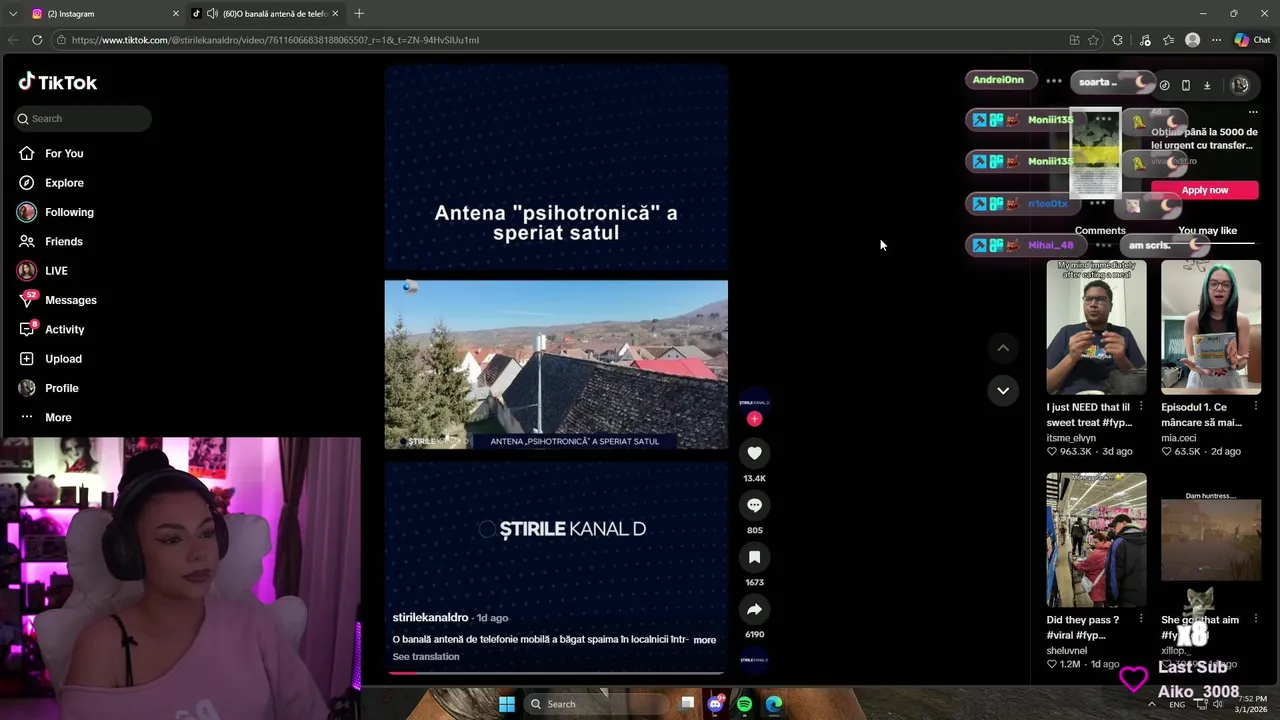Open options for 'Did they pass ?' video
1280x720 pixels.
tap(1141, 619)
